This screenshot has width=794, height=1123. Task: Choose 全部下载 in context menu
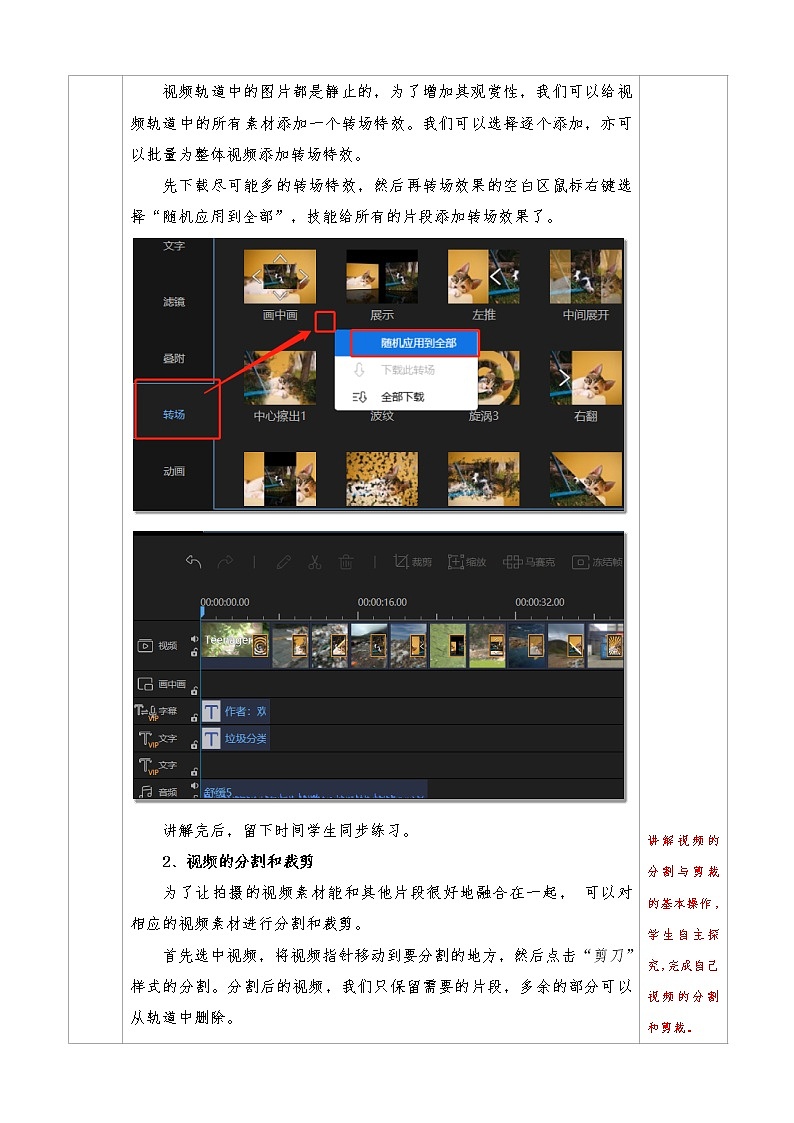click(x=407, y=396)
